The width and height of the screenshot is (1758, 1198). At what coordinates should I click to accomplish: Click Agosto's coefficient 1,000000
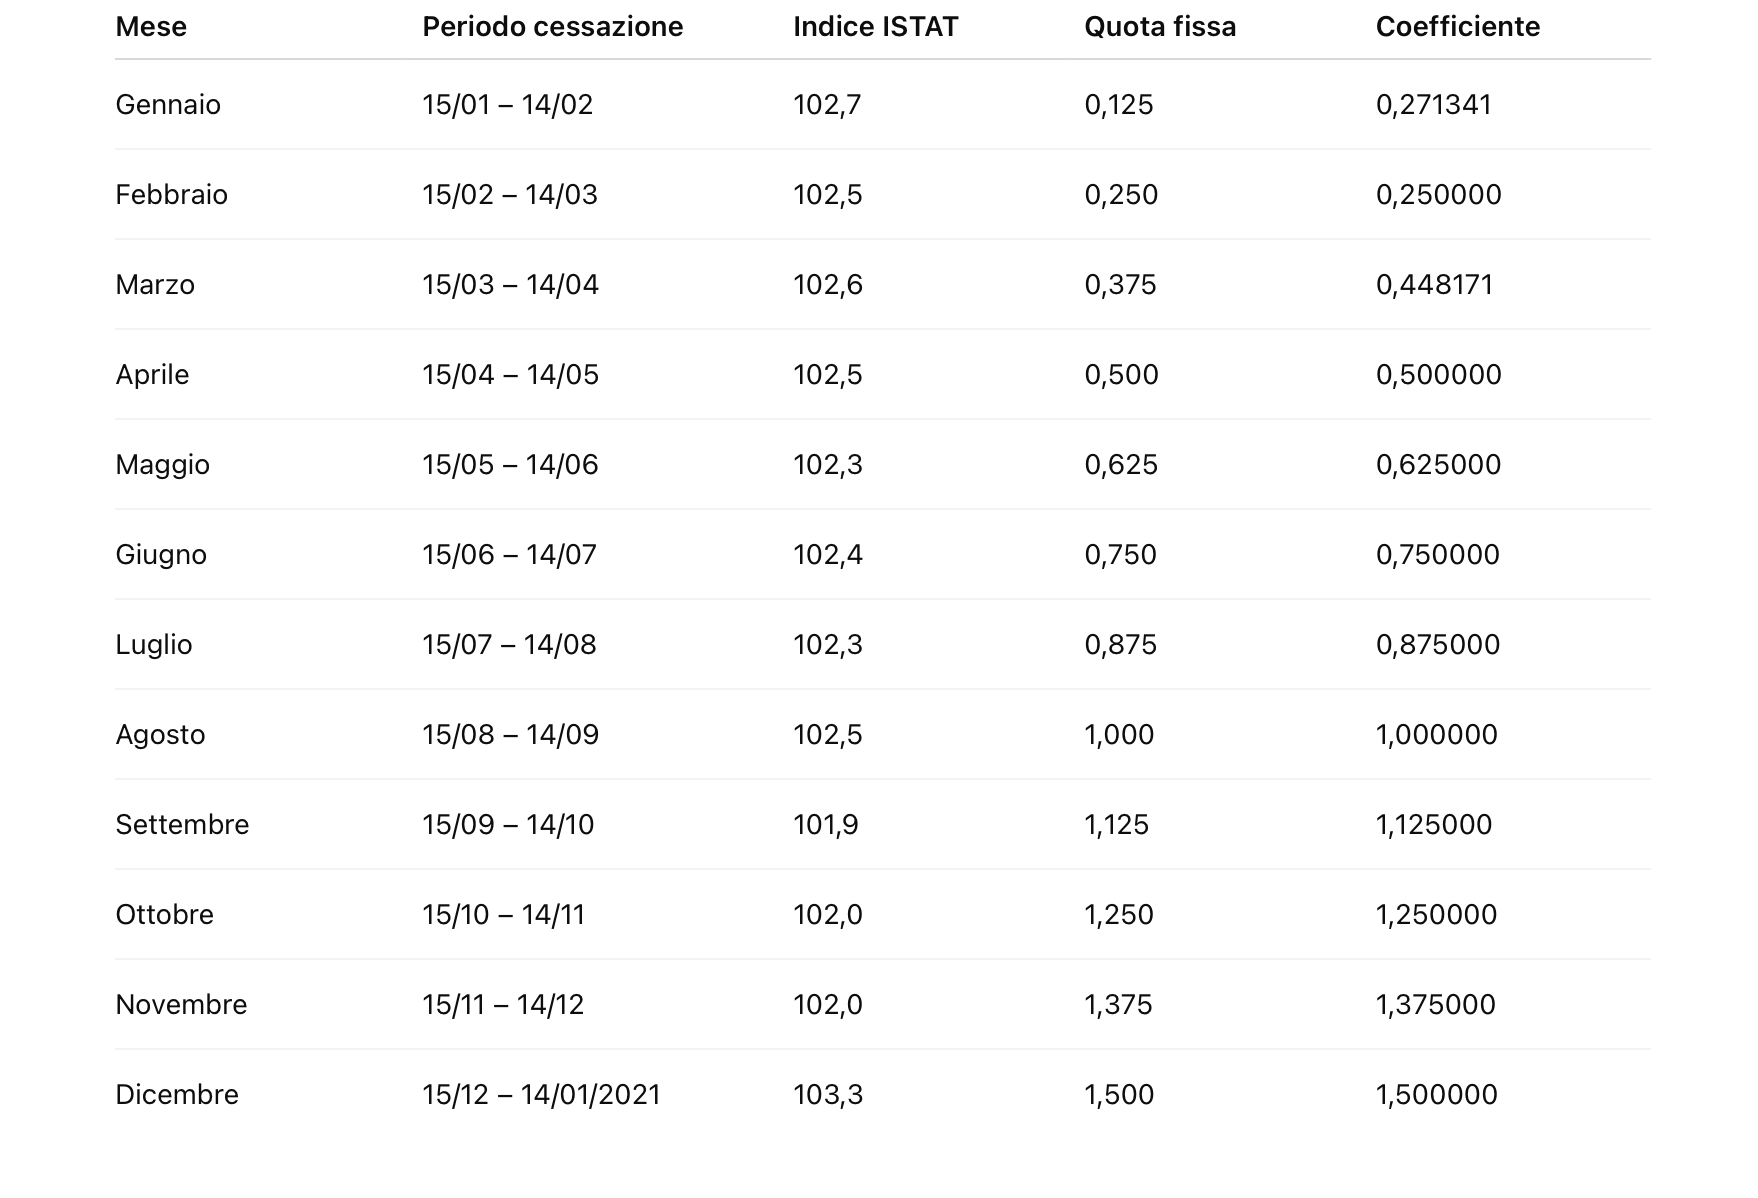pos(1436,735)
